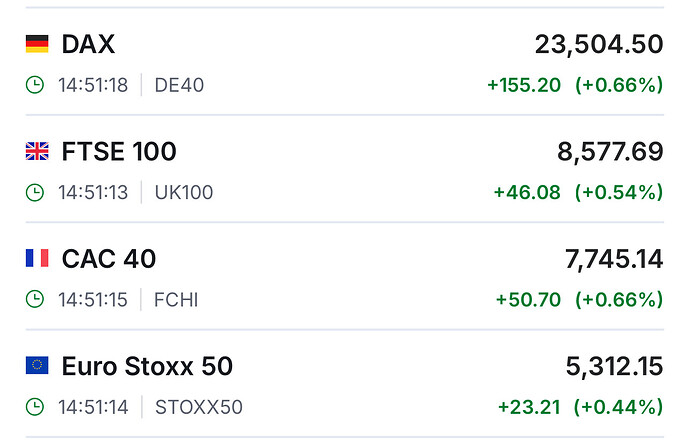Click the UK flag icon beside FTSE 100
690x445 pixels.
tap(36, 152)
